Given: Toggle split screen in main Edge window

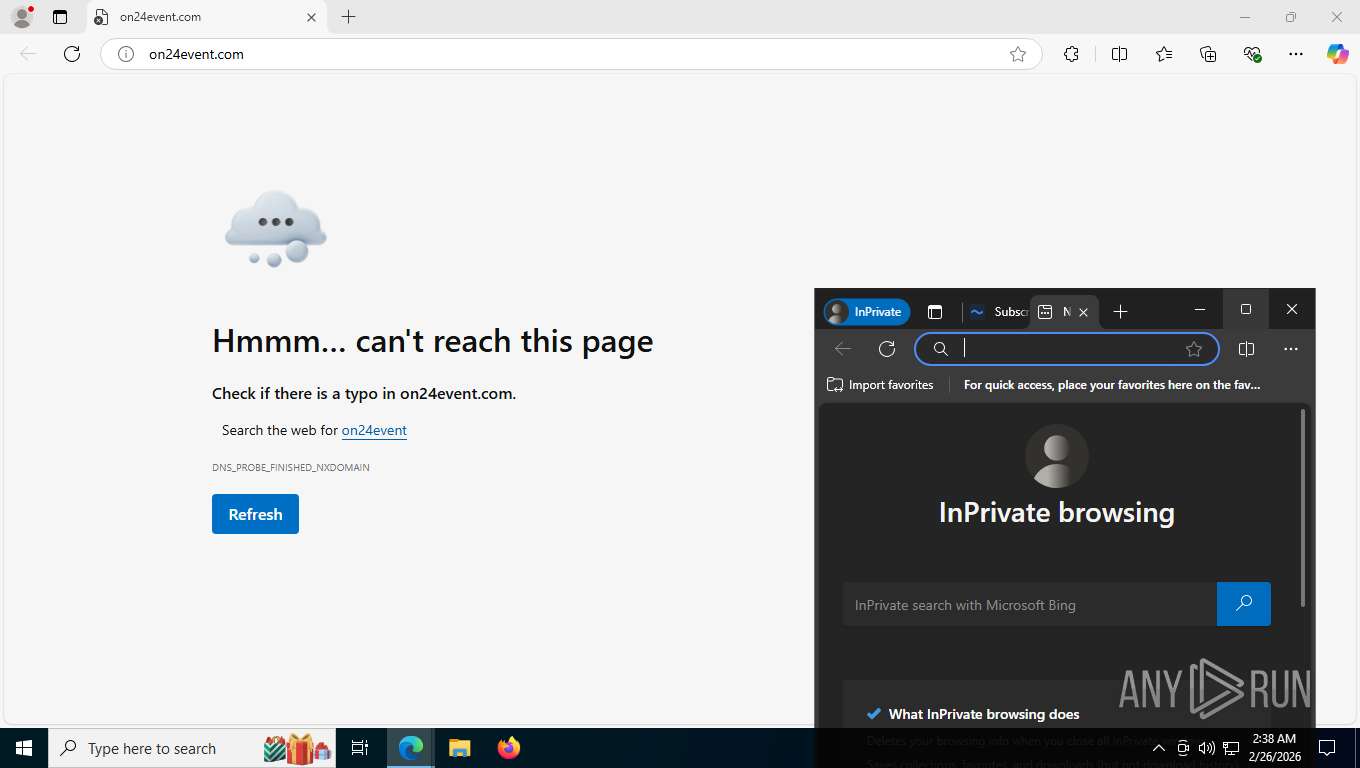Looking at the screenshot, I should point(1119,54).
